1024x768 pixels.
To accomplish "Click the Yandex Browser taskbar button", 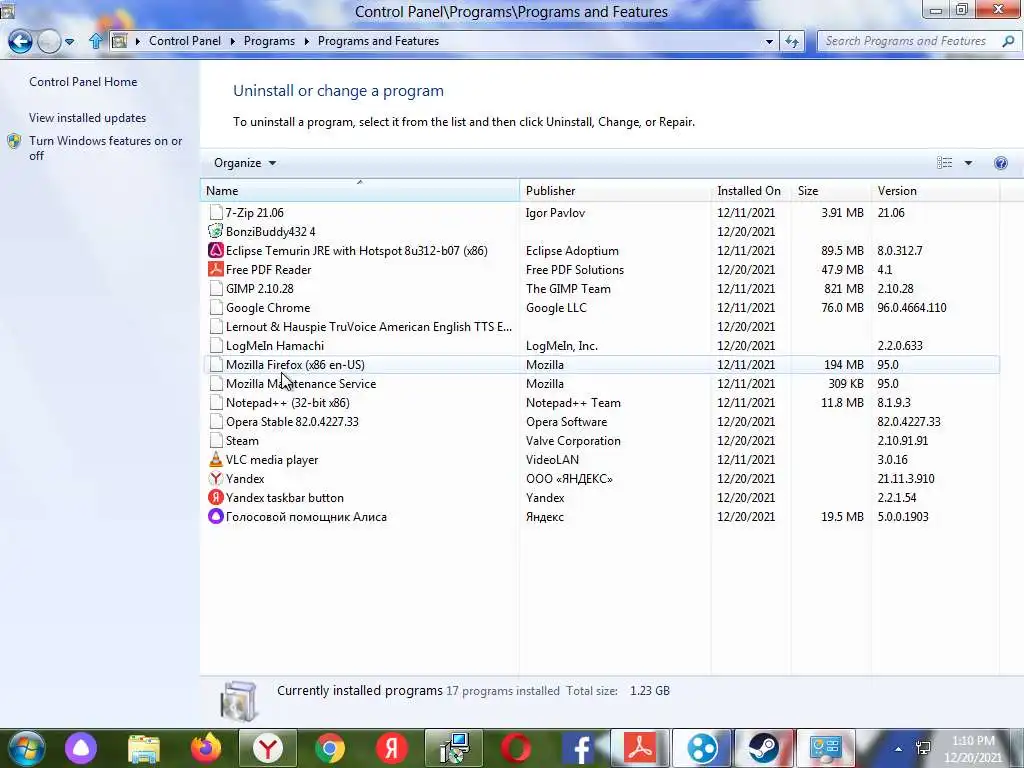I will [268, 748].
